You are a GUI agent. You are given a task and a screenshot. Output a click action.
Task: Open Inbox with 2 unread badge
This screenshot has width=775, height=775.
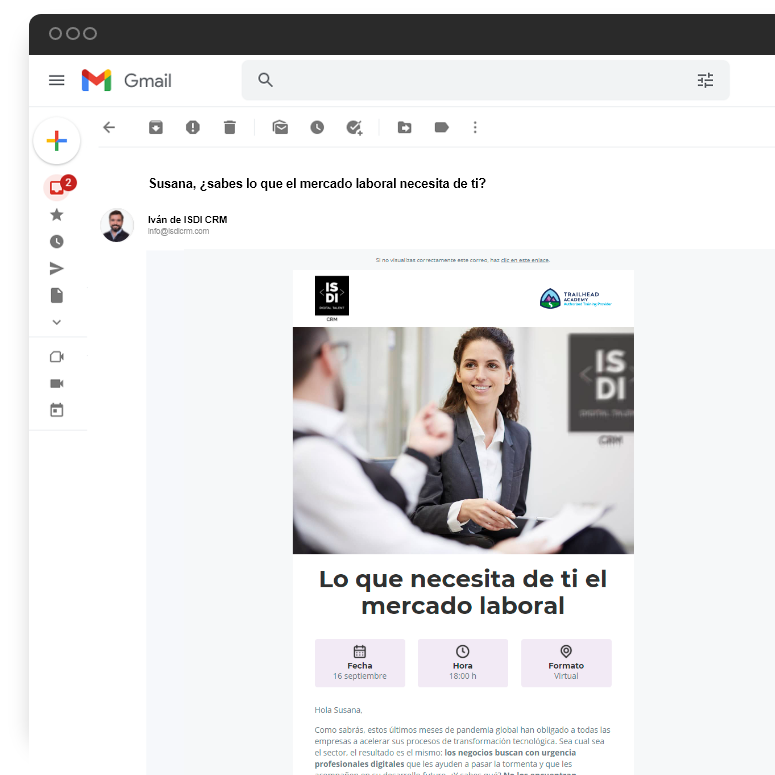tap(58, 187)
